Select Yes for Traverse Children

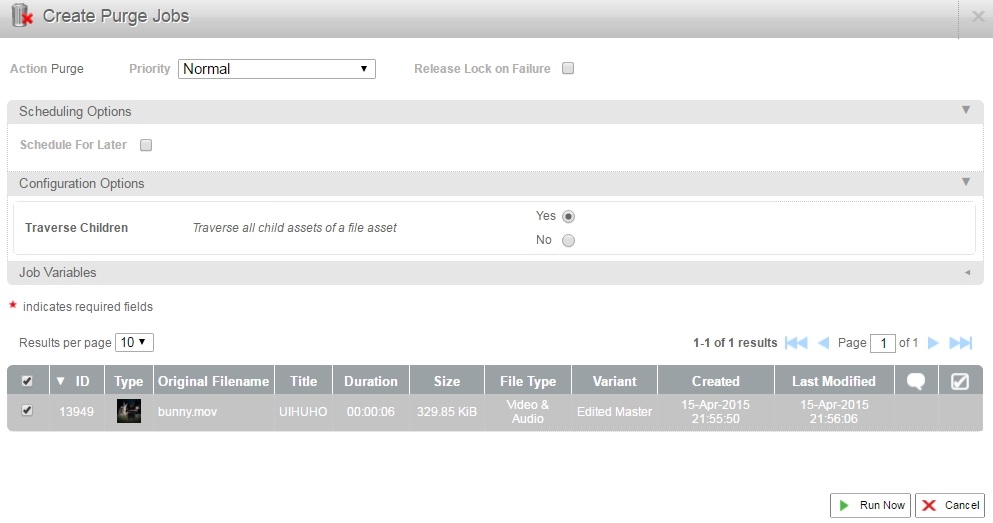click(568, 216)
